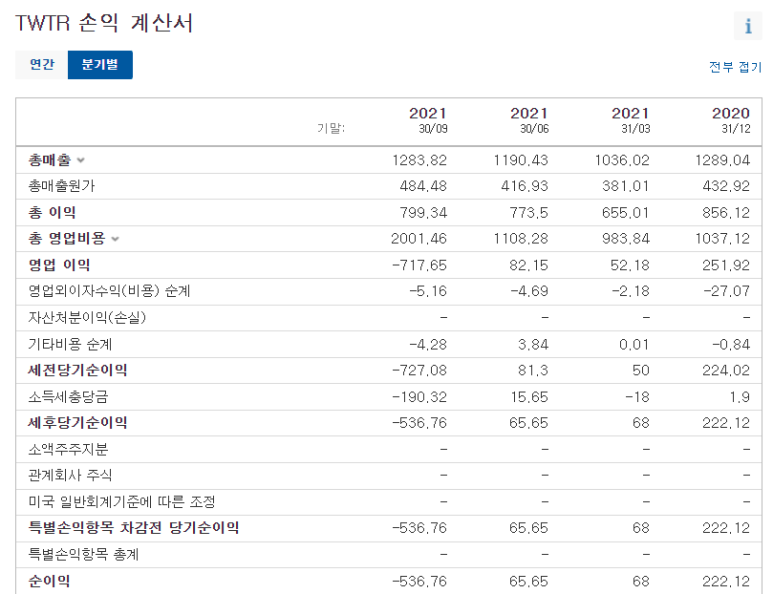Click the 1283.82 revenue value
This screenshot has width=773, height=594.
point(420,161)
